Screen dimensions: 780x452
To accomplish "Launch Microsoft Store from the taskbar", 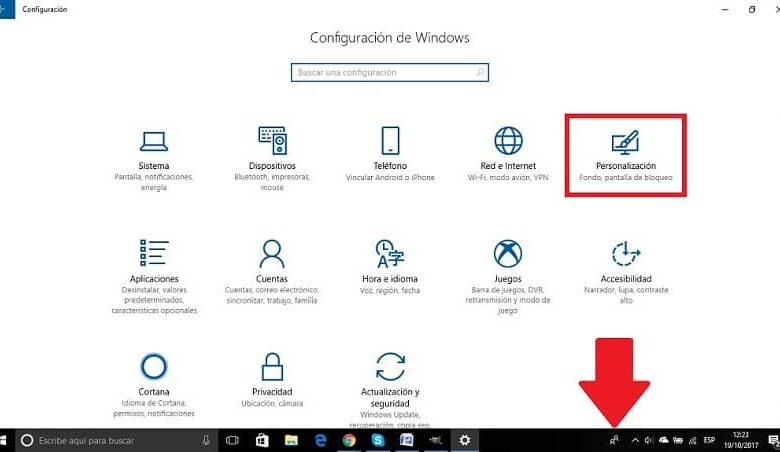I will (262, 441).
